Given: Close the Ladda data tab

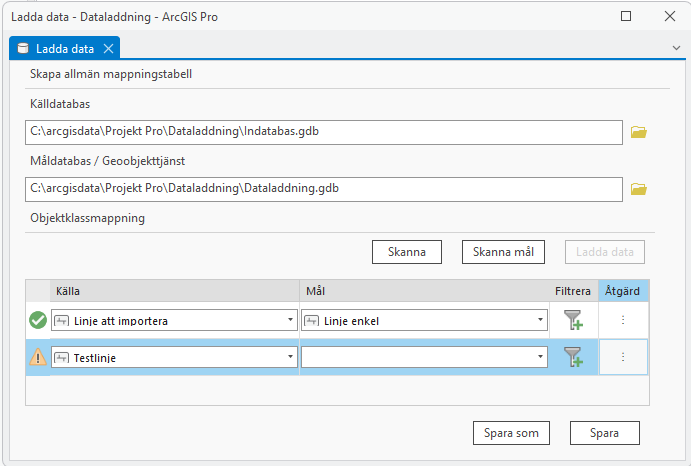Looking at the screenshot, I should tap(109, 48).
